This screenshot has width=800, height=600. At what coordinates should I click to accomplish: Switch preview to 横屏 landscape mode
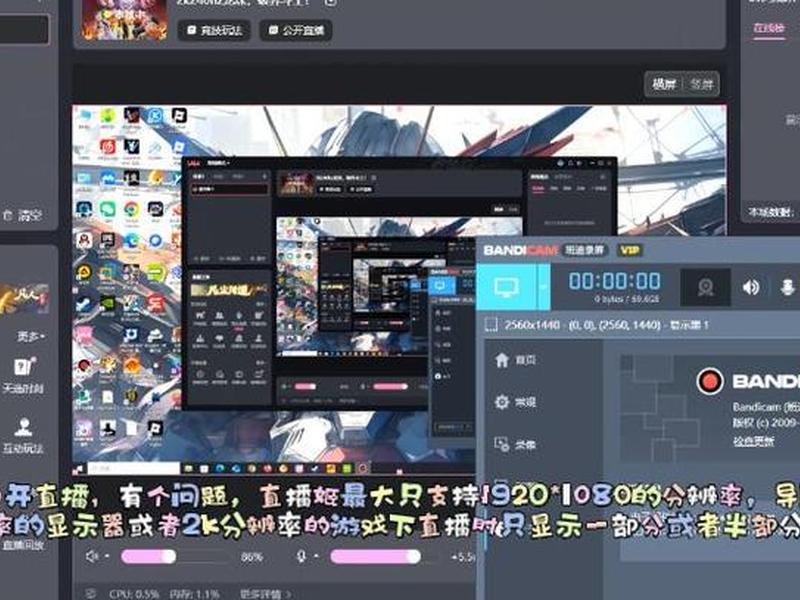click(x=664, y=84)
